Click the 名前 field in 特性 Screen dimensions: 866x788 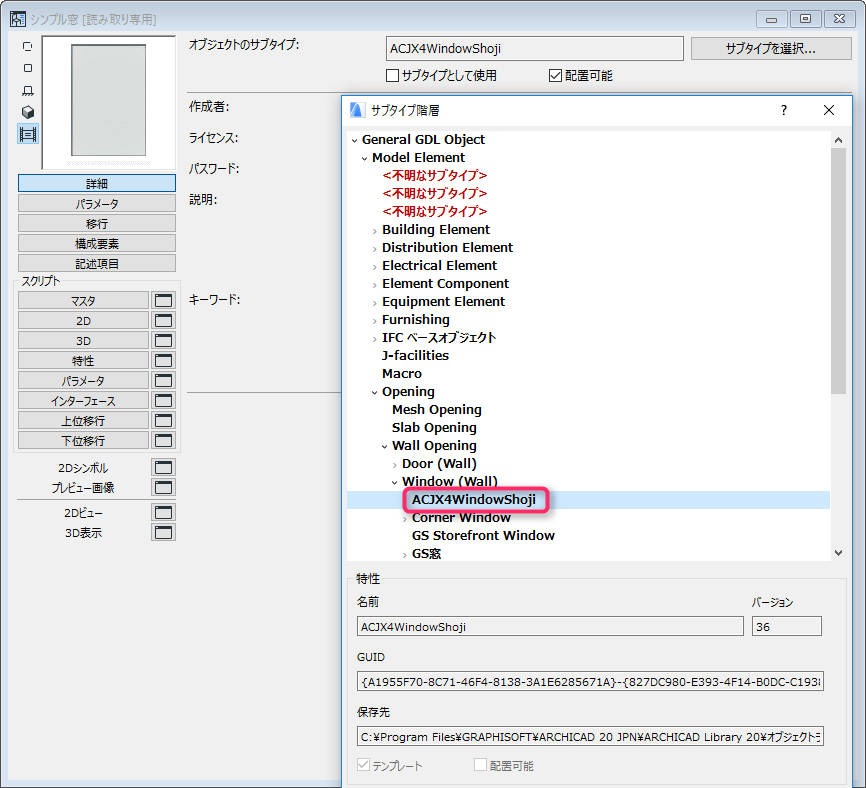(x=550, y=627)
